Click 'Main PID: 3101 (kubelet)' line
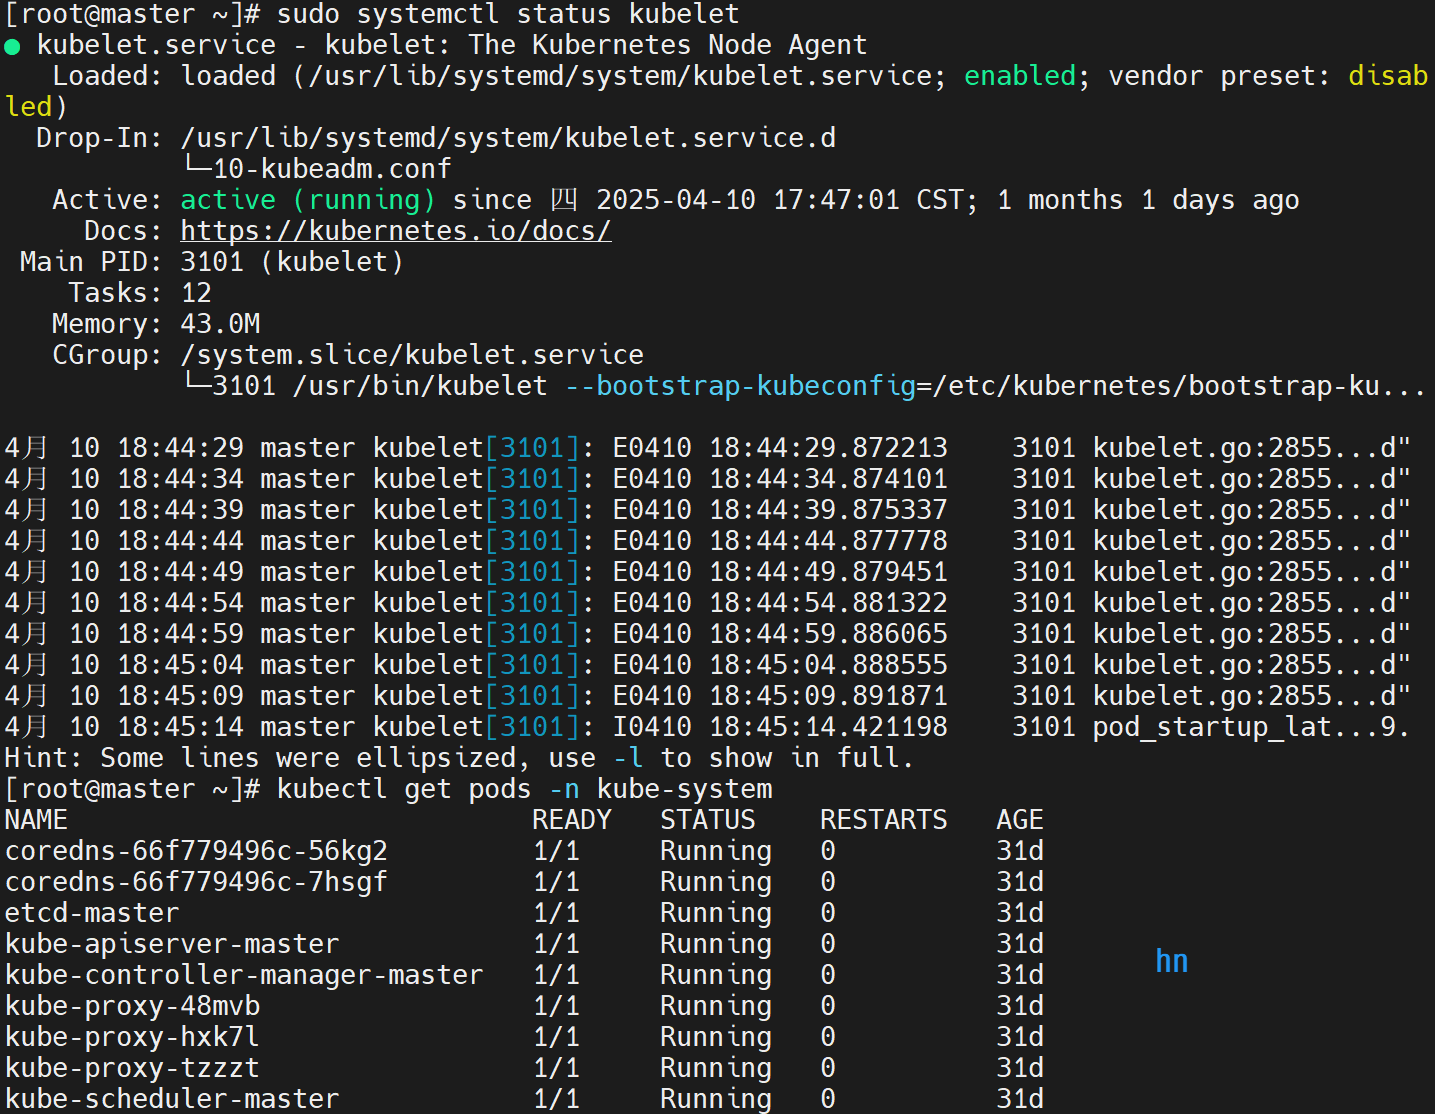The width and height of the screenshot is (1435, 1114). 212,261
